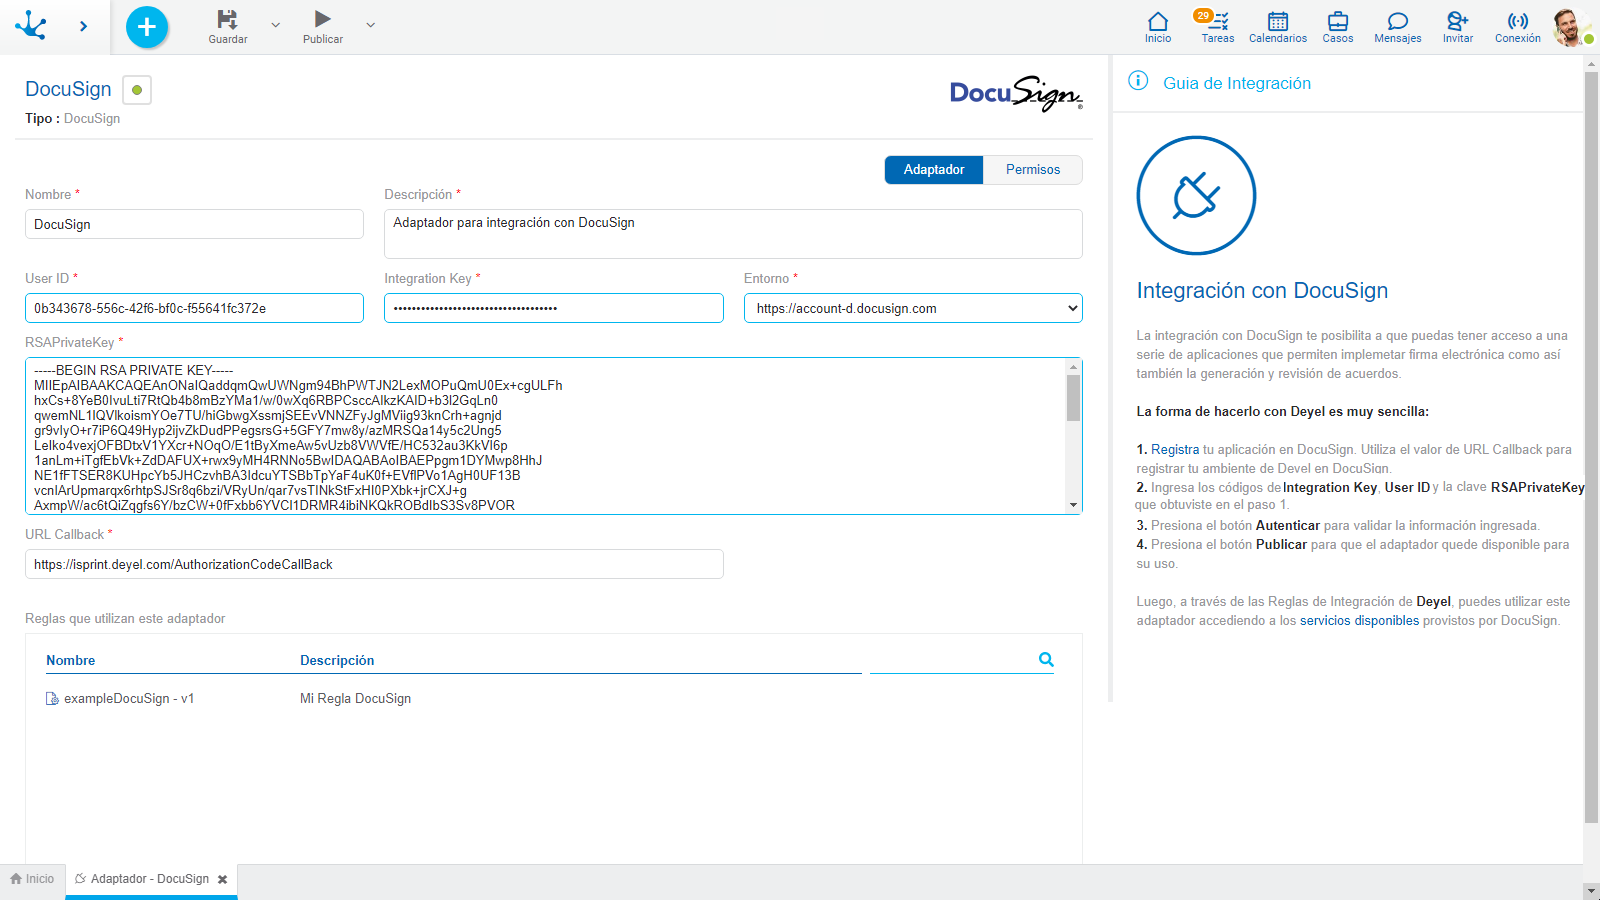The height and width of the screenshot is (900, 1600).
Task: Click the Descripción text area
Action: coord(733,234)
